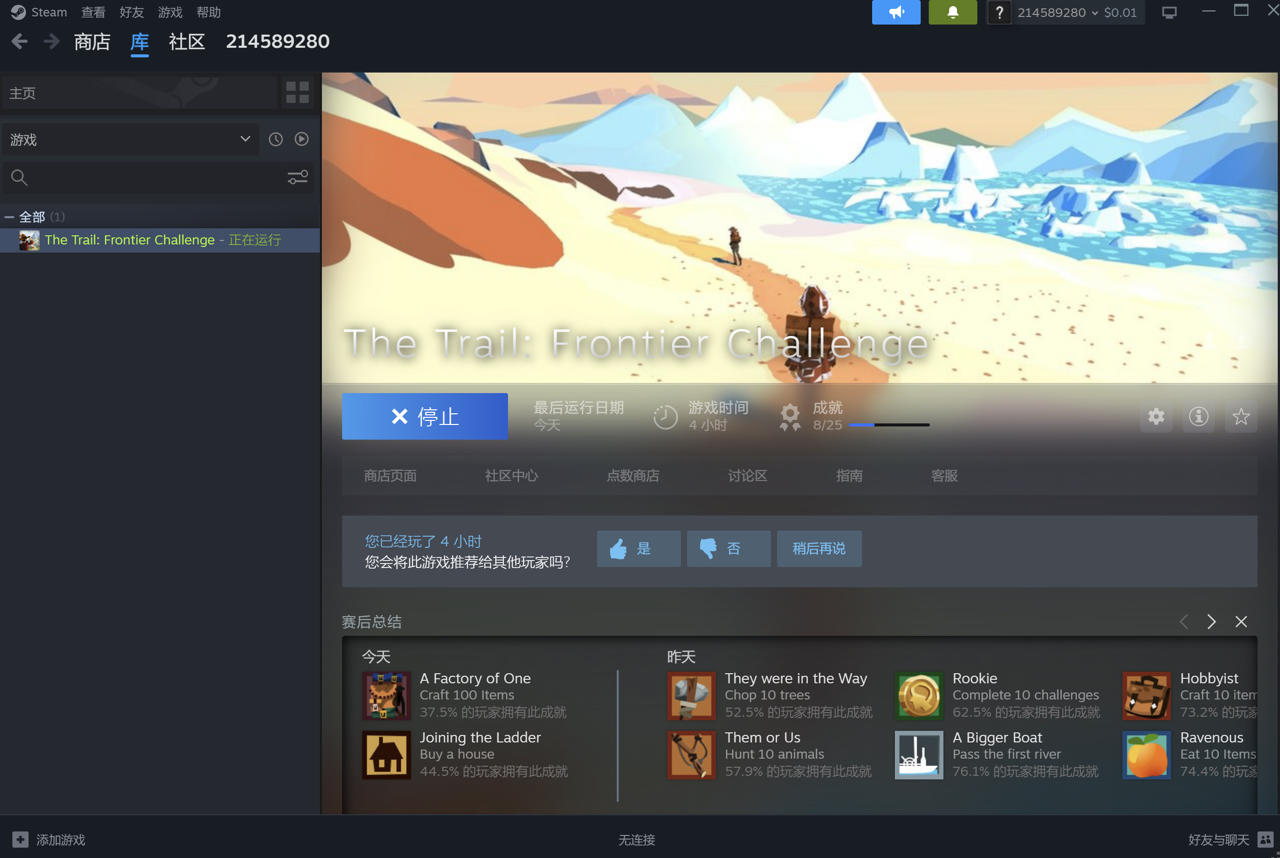Go to 商店 tab
Image resolution: width=1280 pixels, height=858 pixels.
click(92, 42)
